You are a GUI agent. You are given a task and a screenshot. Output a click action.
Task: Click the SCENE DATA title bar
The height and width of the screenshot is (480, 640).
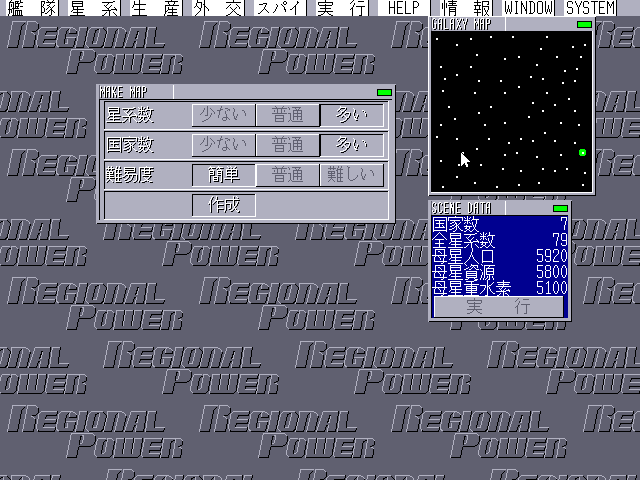(500, 209)
